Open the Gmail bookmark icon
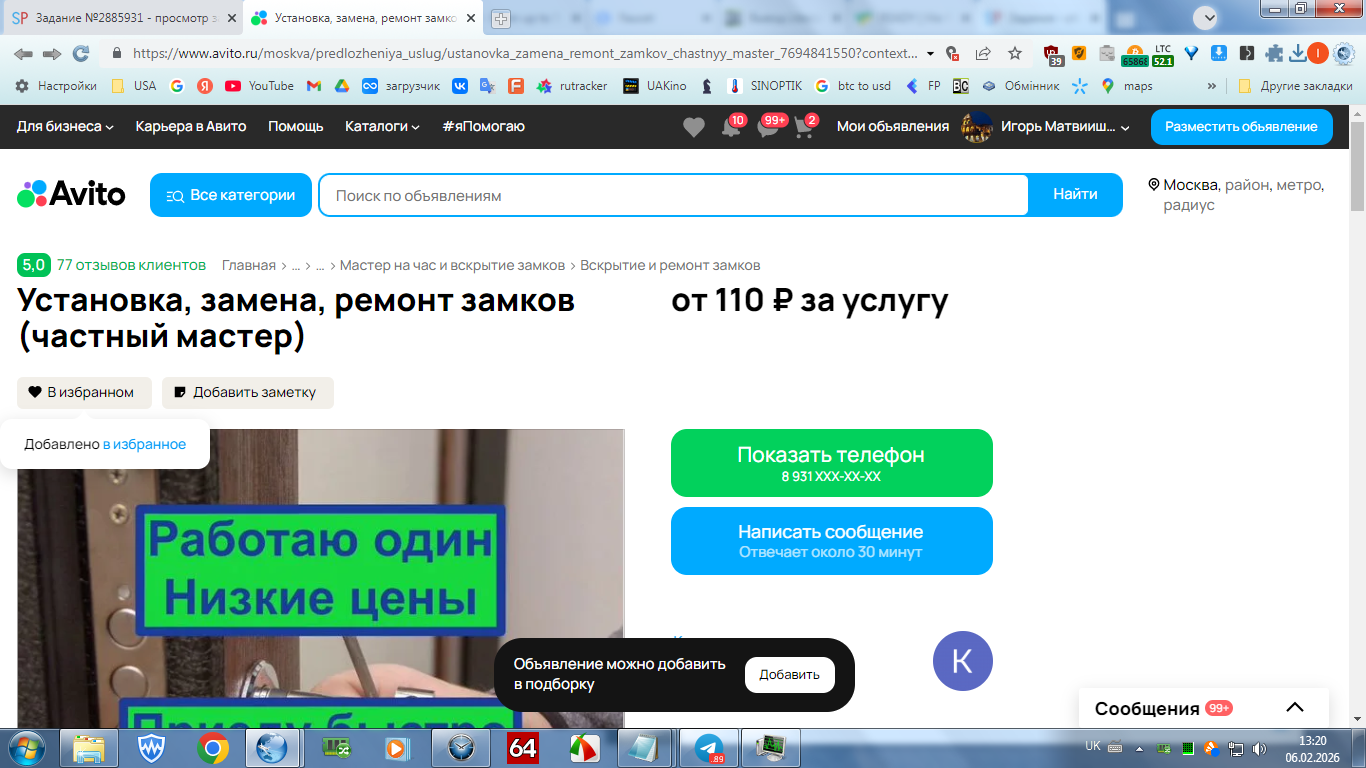1366x768 pixels. 313,86
